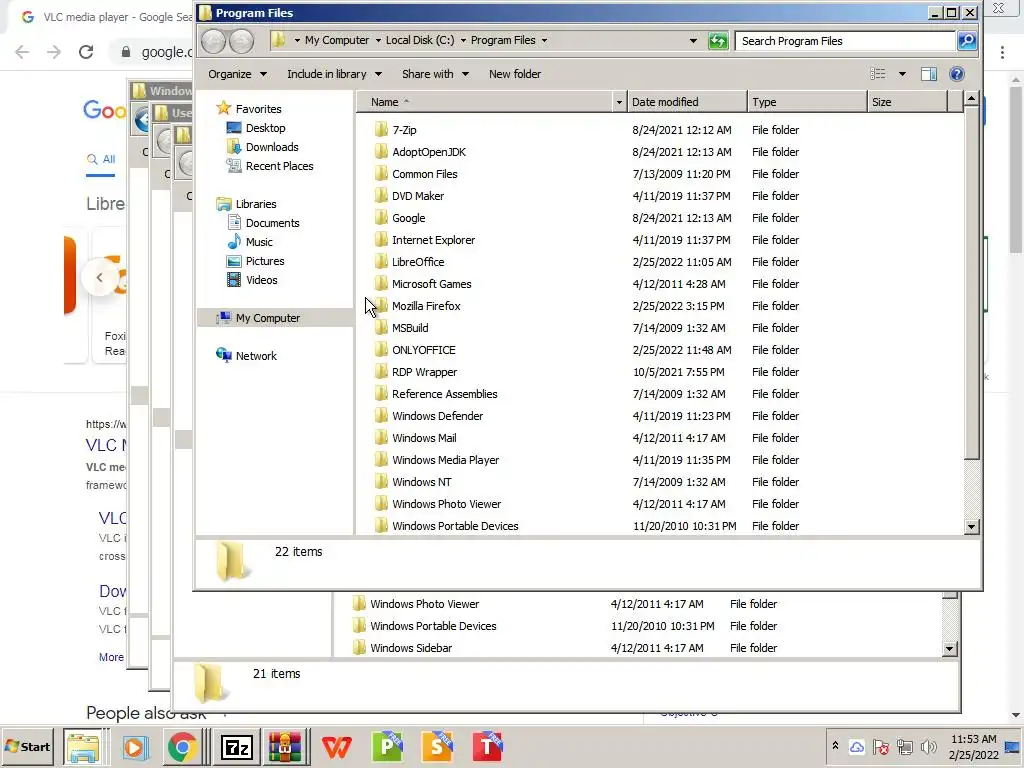Change your view icon in Explorer toolbar

click(878, 74)
